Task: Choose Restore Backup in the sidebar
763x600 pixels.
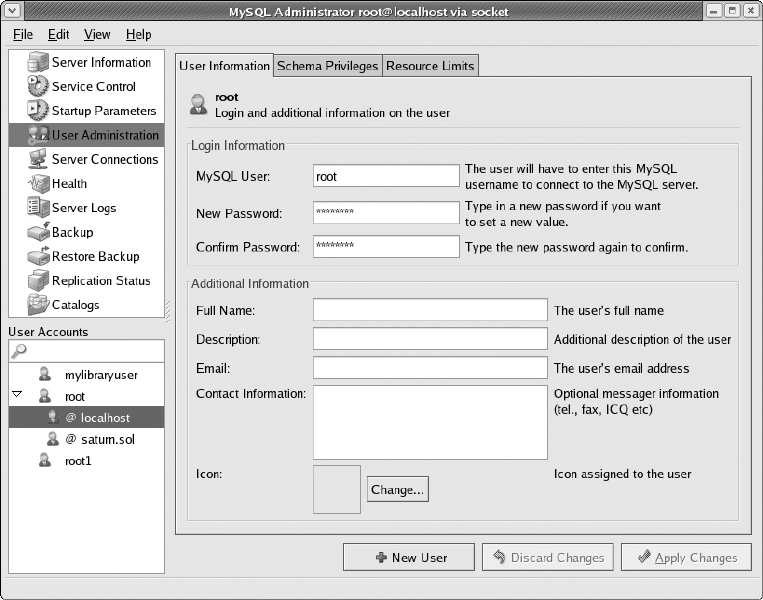Action: click(x=95, y=256)
